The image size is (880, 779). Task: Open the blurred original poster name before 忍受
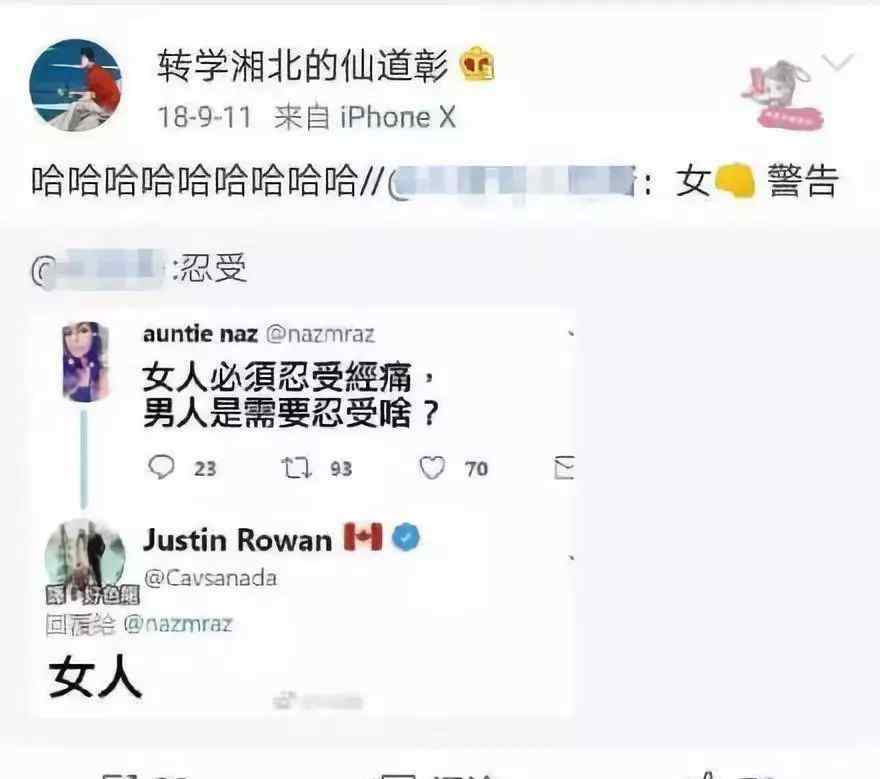pyautogui.click(x=100, y=269)
